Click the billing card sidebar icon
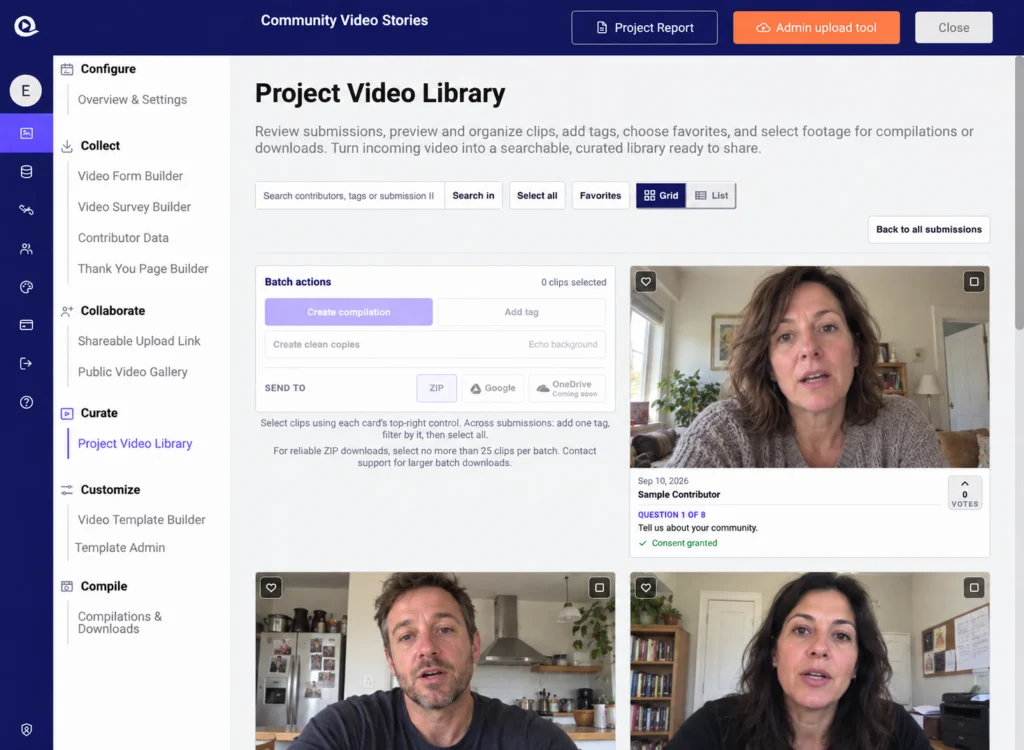 coord(26,325)
